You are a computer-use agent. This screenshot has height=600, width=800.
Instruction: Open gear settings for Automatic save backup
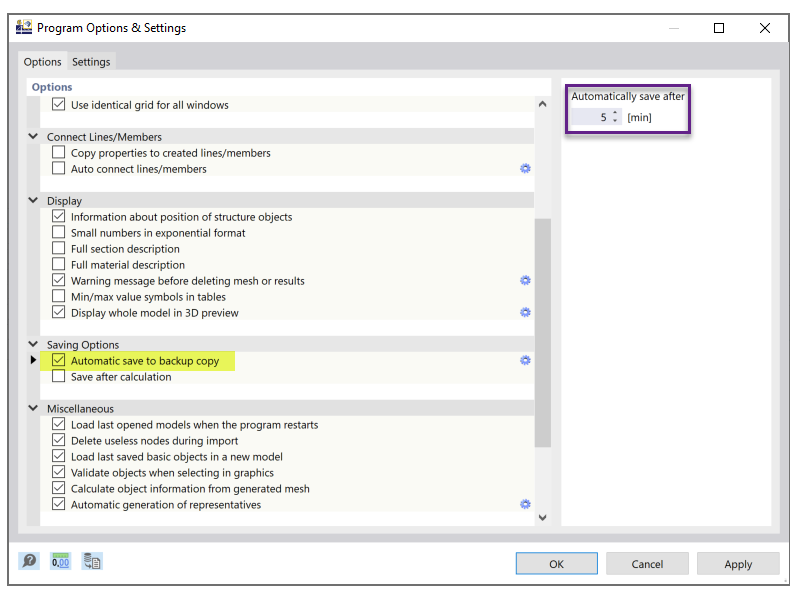tap(524, 360)
